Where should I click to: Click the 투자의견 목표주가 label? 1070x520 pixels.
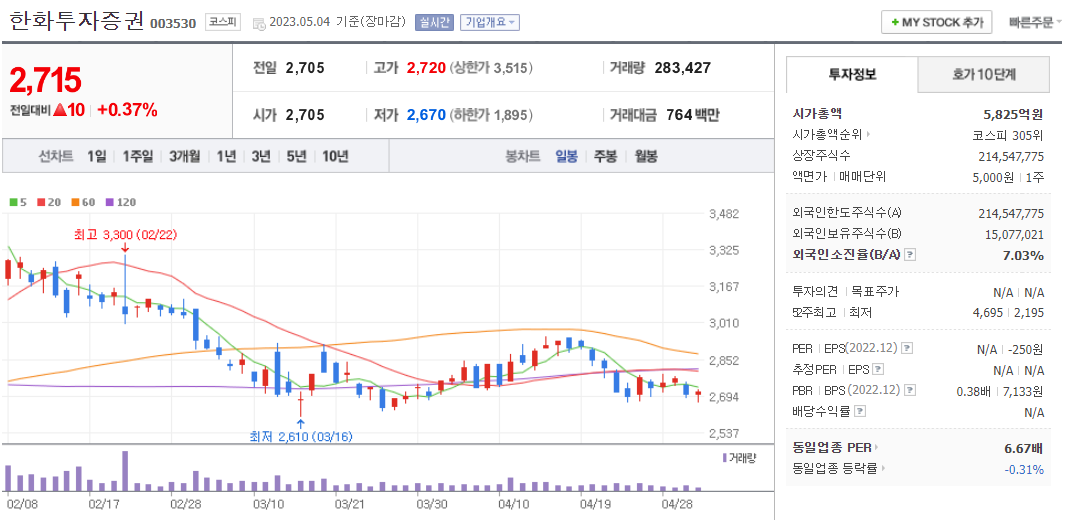click(x=845, y=291)
